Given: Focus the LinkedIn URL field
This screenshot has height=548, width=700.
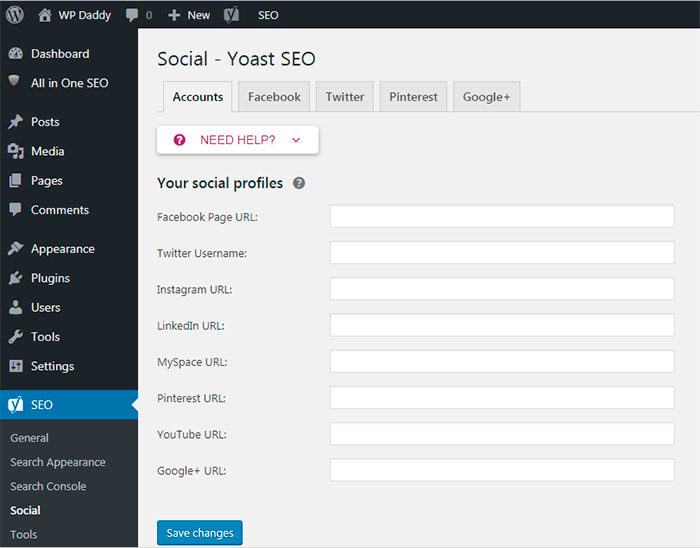Looking at the screenshot, I should 502,325.
